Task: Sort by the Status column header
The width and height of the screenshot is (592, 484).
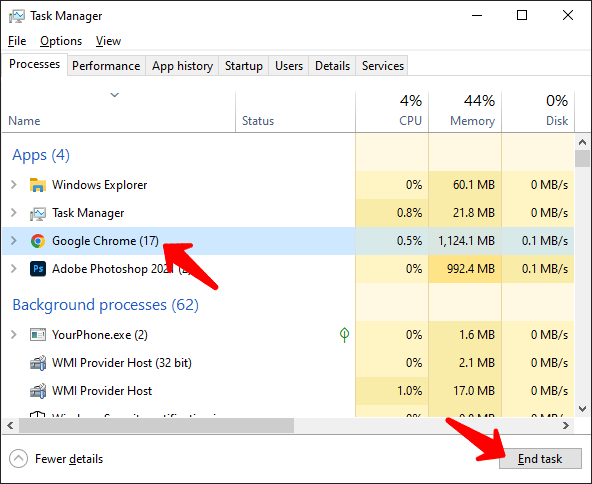Action: (258, 121)
